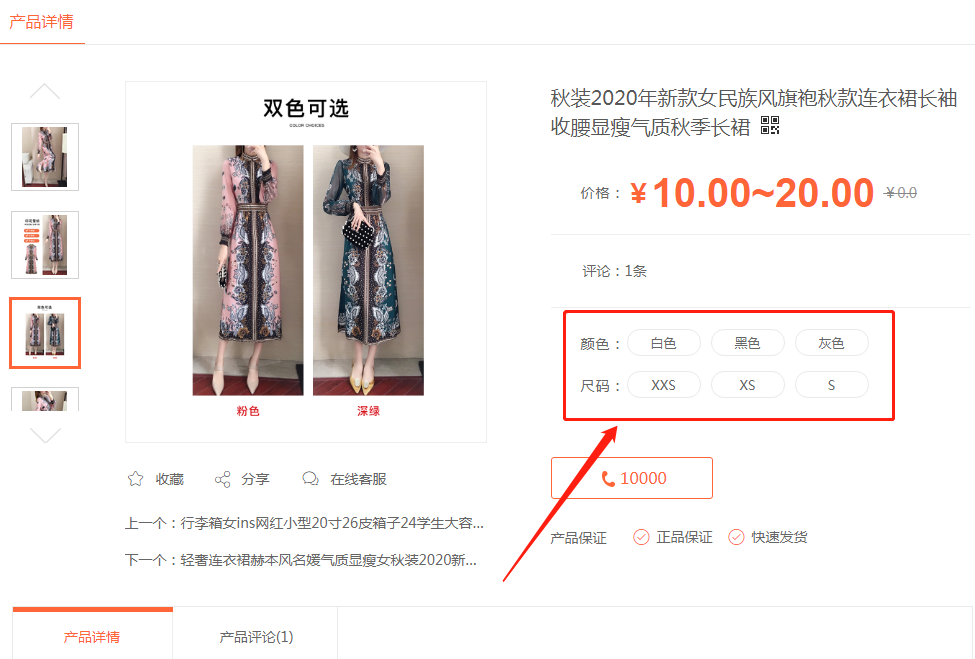
Task: Open online customer service chat icon
Action: click(x=310, y=479)
